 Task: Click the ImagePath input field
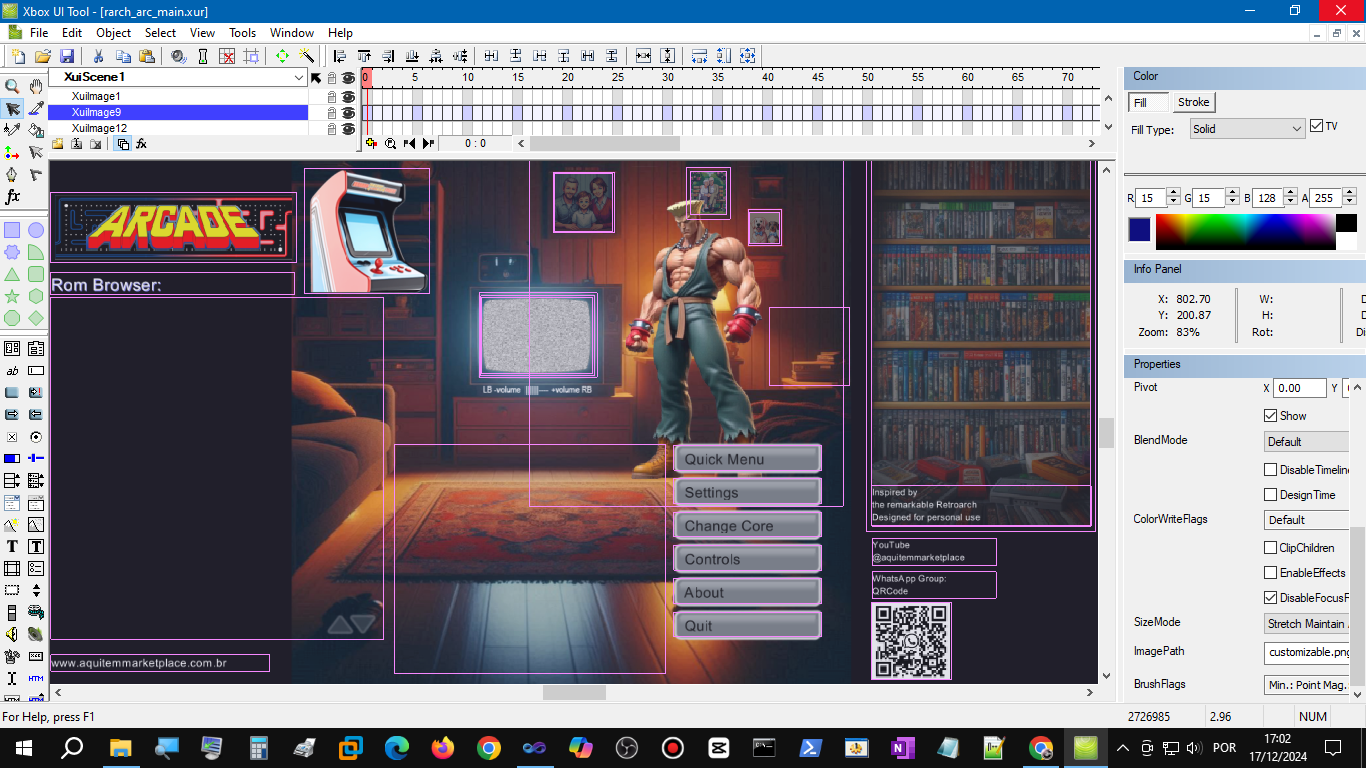pyautogui.click(x=1307, y=652)
